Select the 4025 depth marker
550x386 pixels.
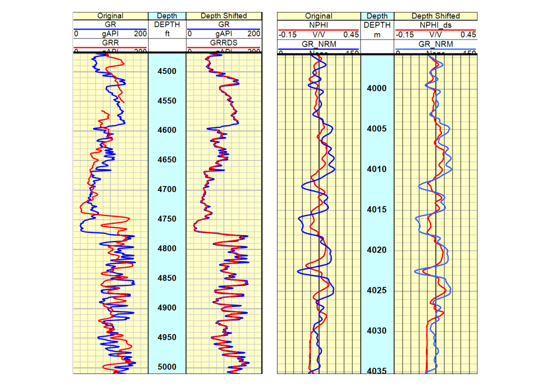coord(377,290)
